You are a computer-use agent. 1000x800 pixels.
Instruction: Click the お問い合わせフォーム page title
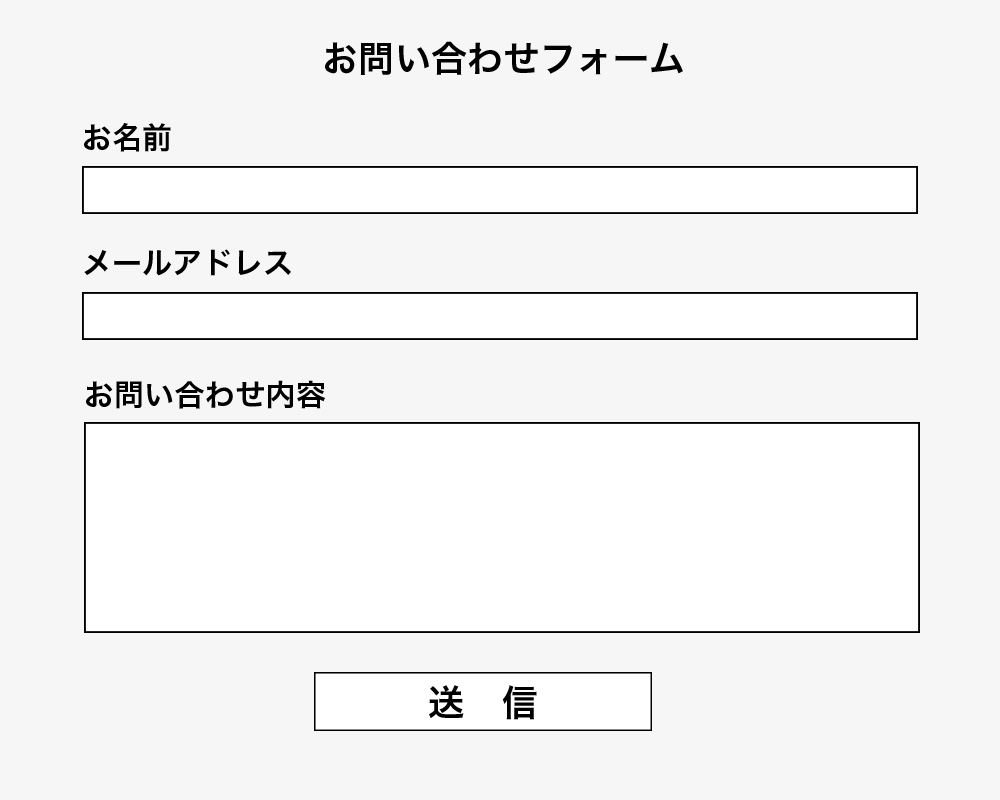(500, 59)
